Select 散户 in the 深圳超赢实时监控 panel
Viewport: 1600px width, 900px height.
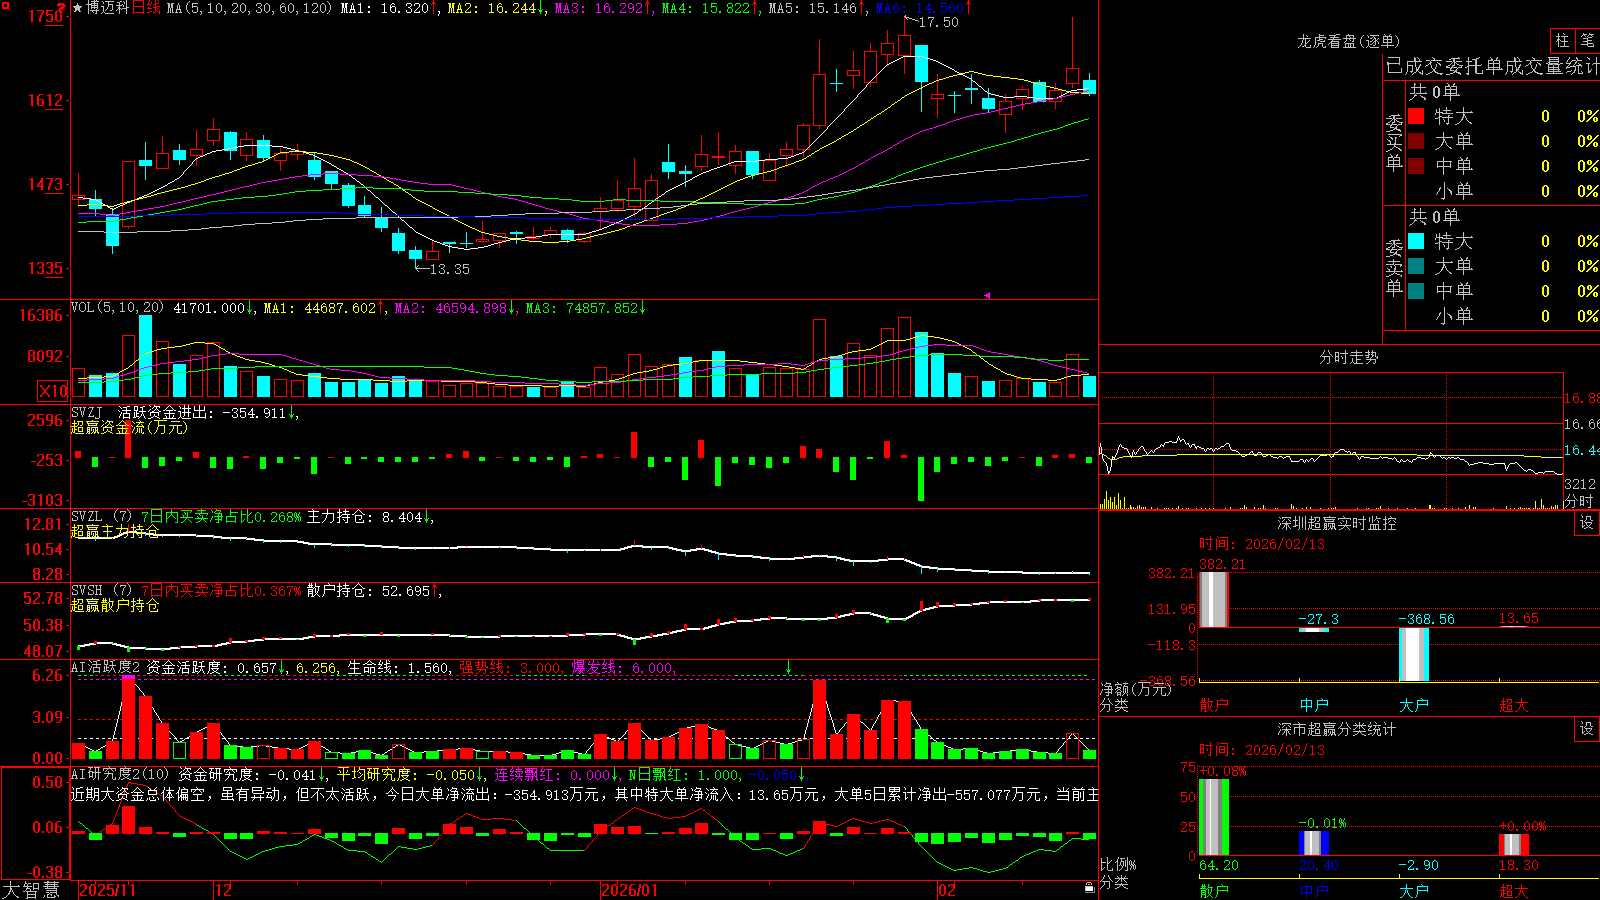[x=1214, y=705]
